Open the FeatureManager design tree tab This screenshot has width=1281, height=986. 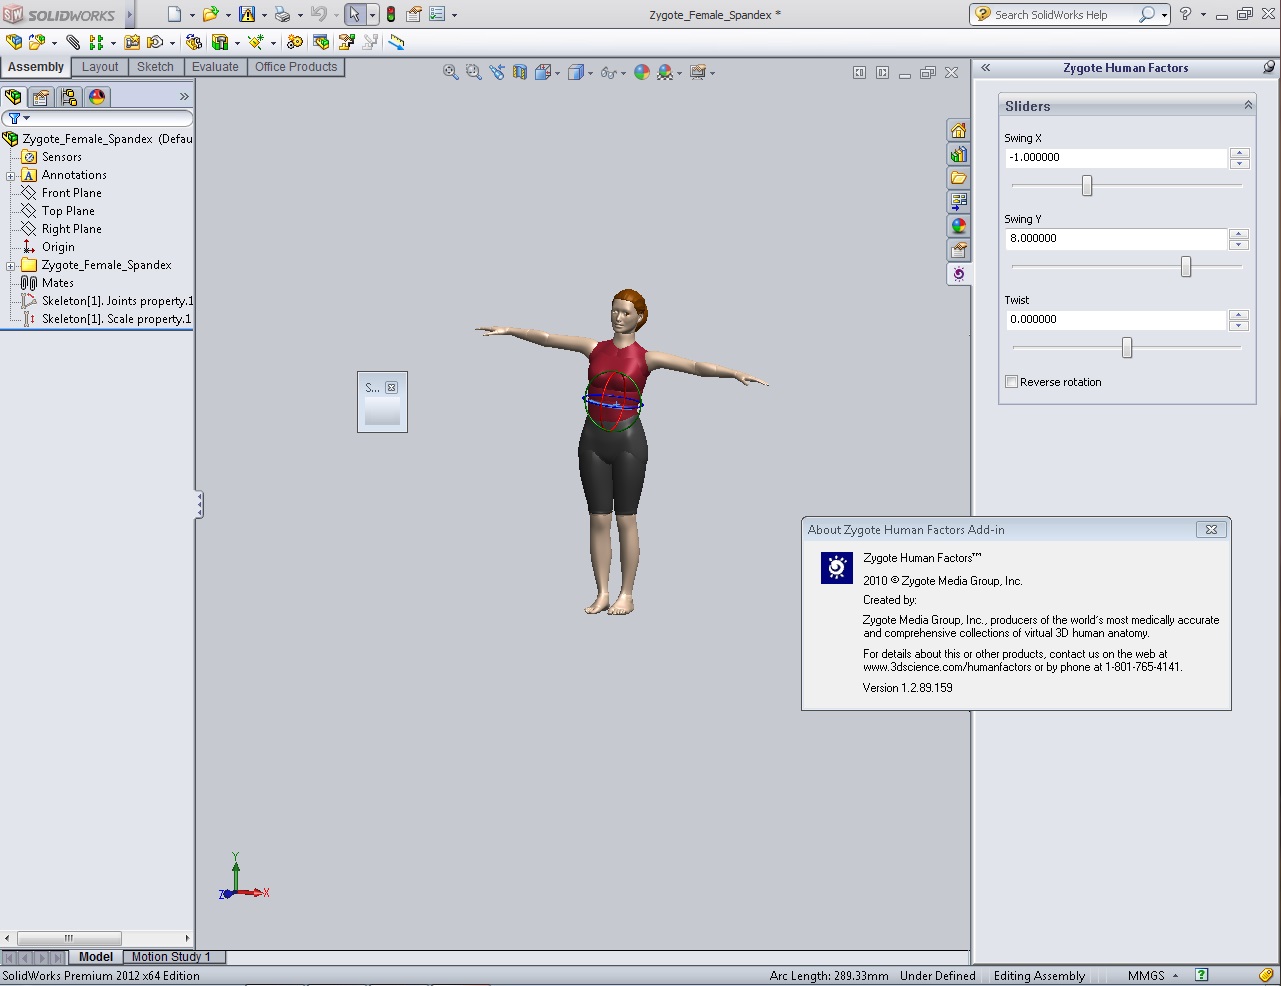13,97
